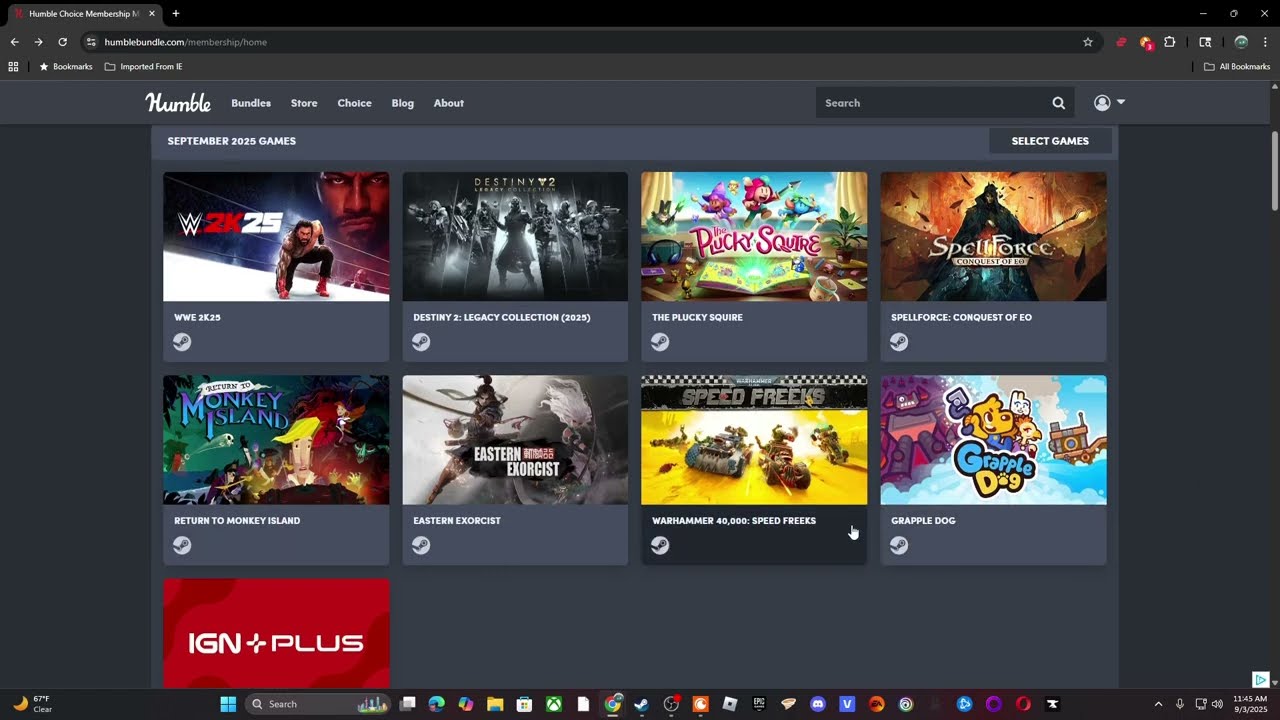Show hidden tray icons chevron

(x=1159, y=704)
